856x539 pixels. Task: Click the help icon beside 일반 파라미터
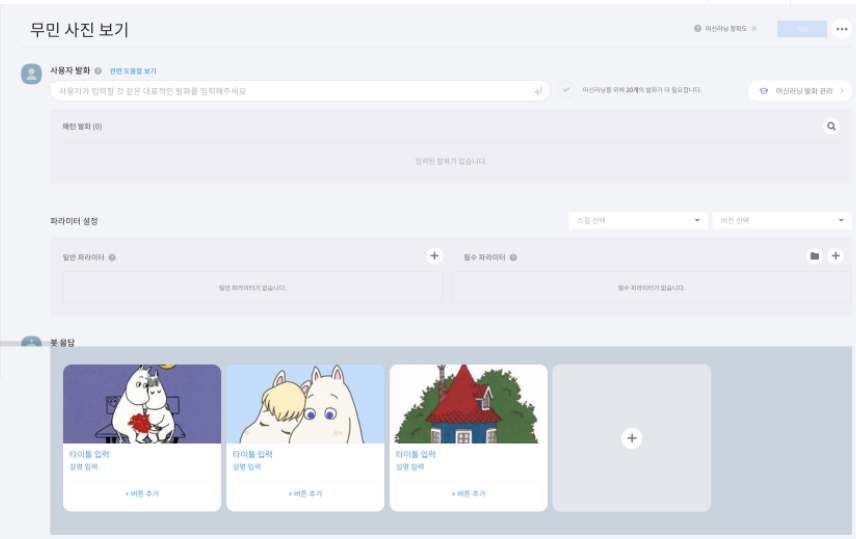click(112, 257)
